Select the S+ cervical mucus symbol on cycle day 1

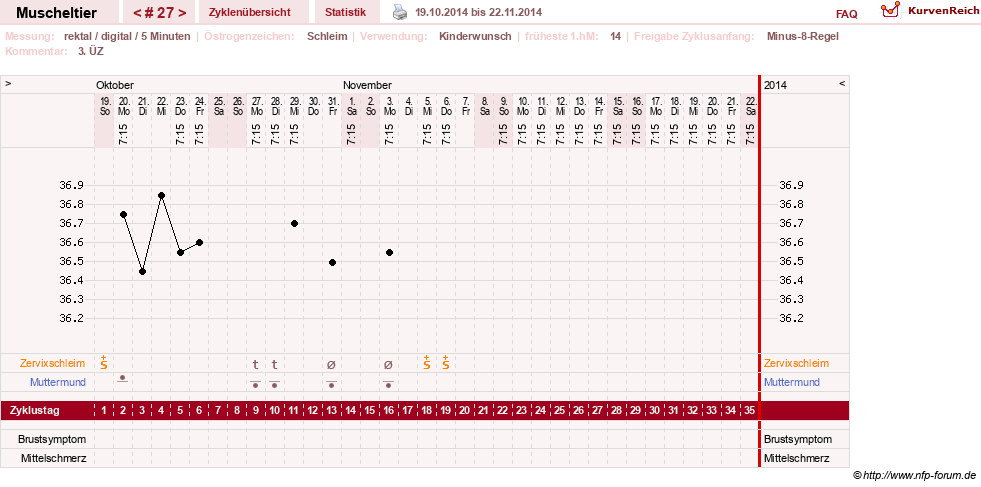[x=104, y=362]
